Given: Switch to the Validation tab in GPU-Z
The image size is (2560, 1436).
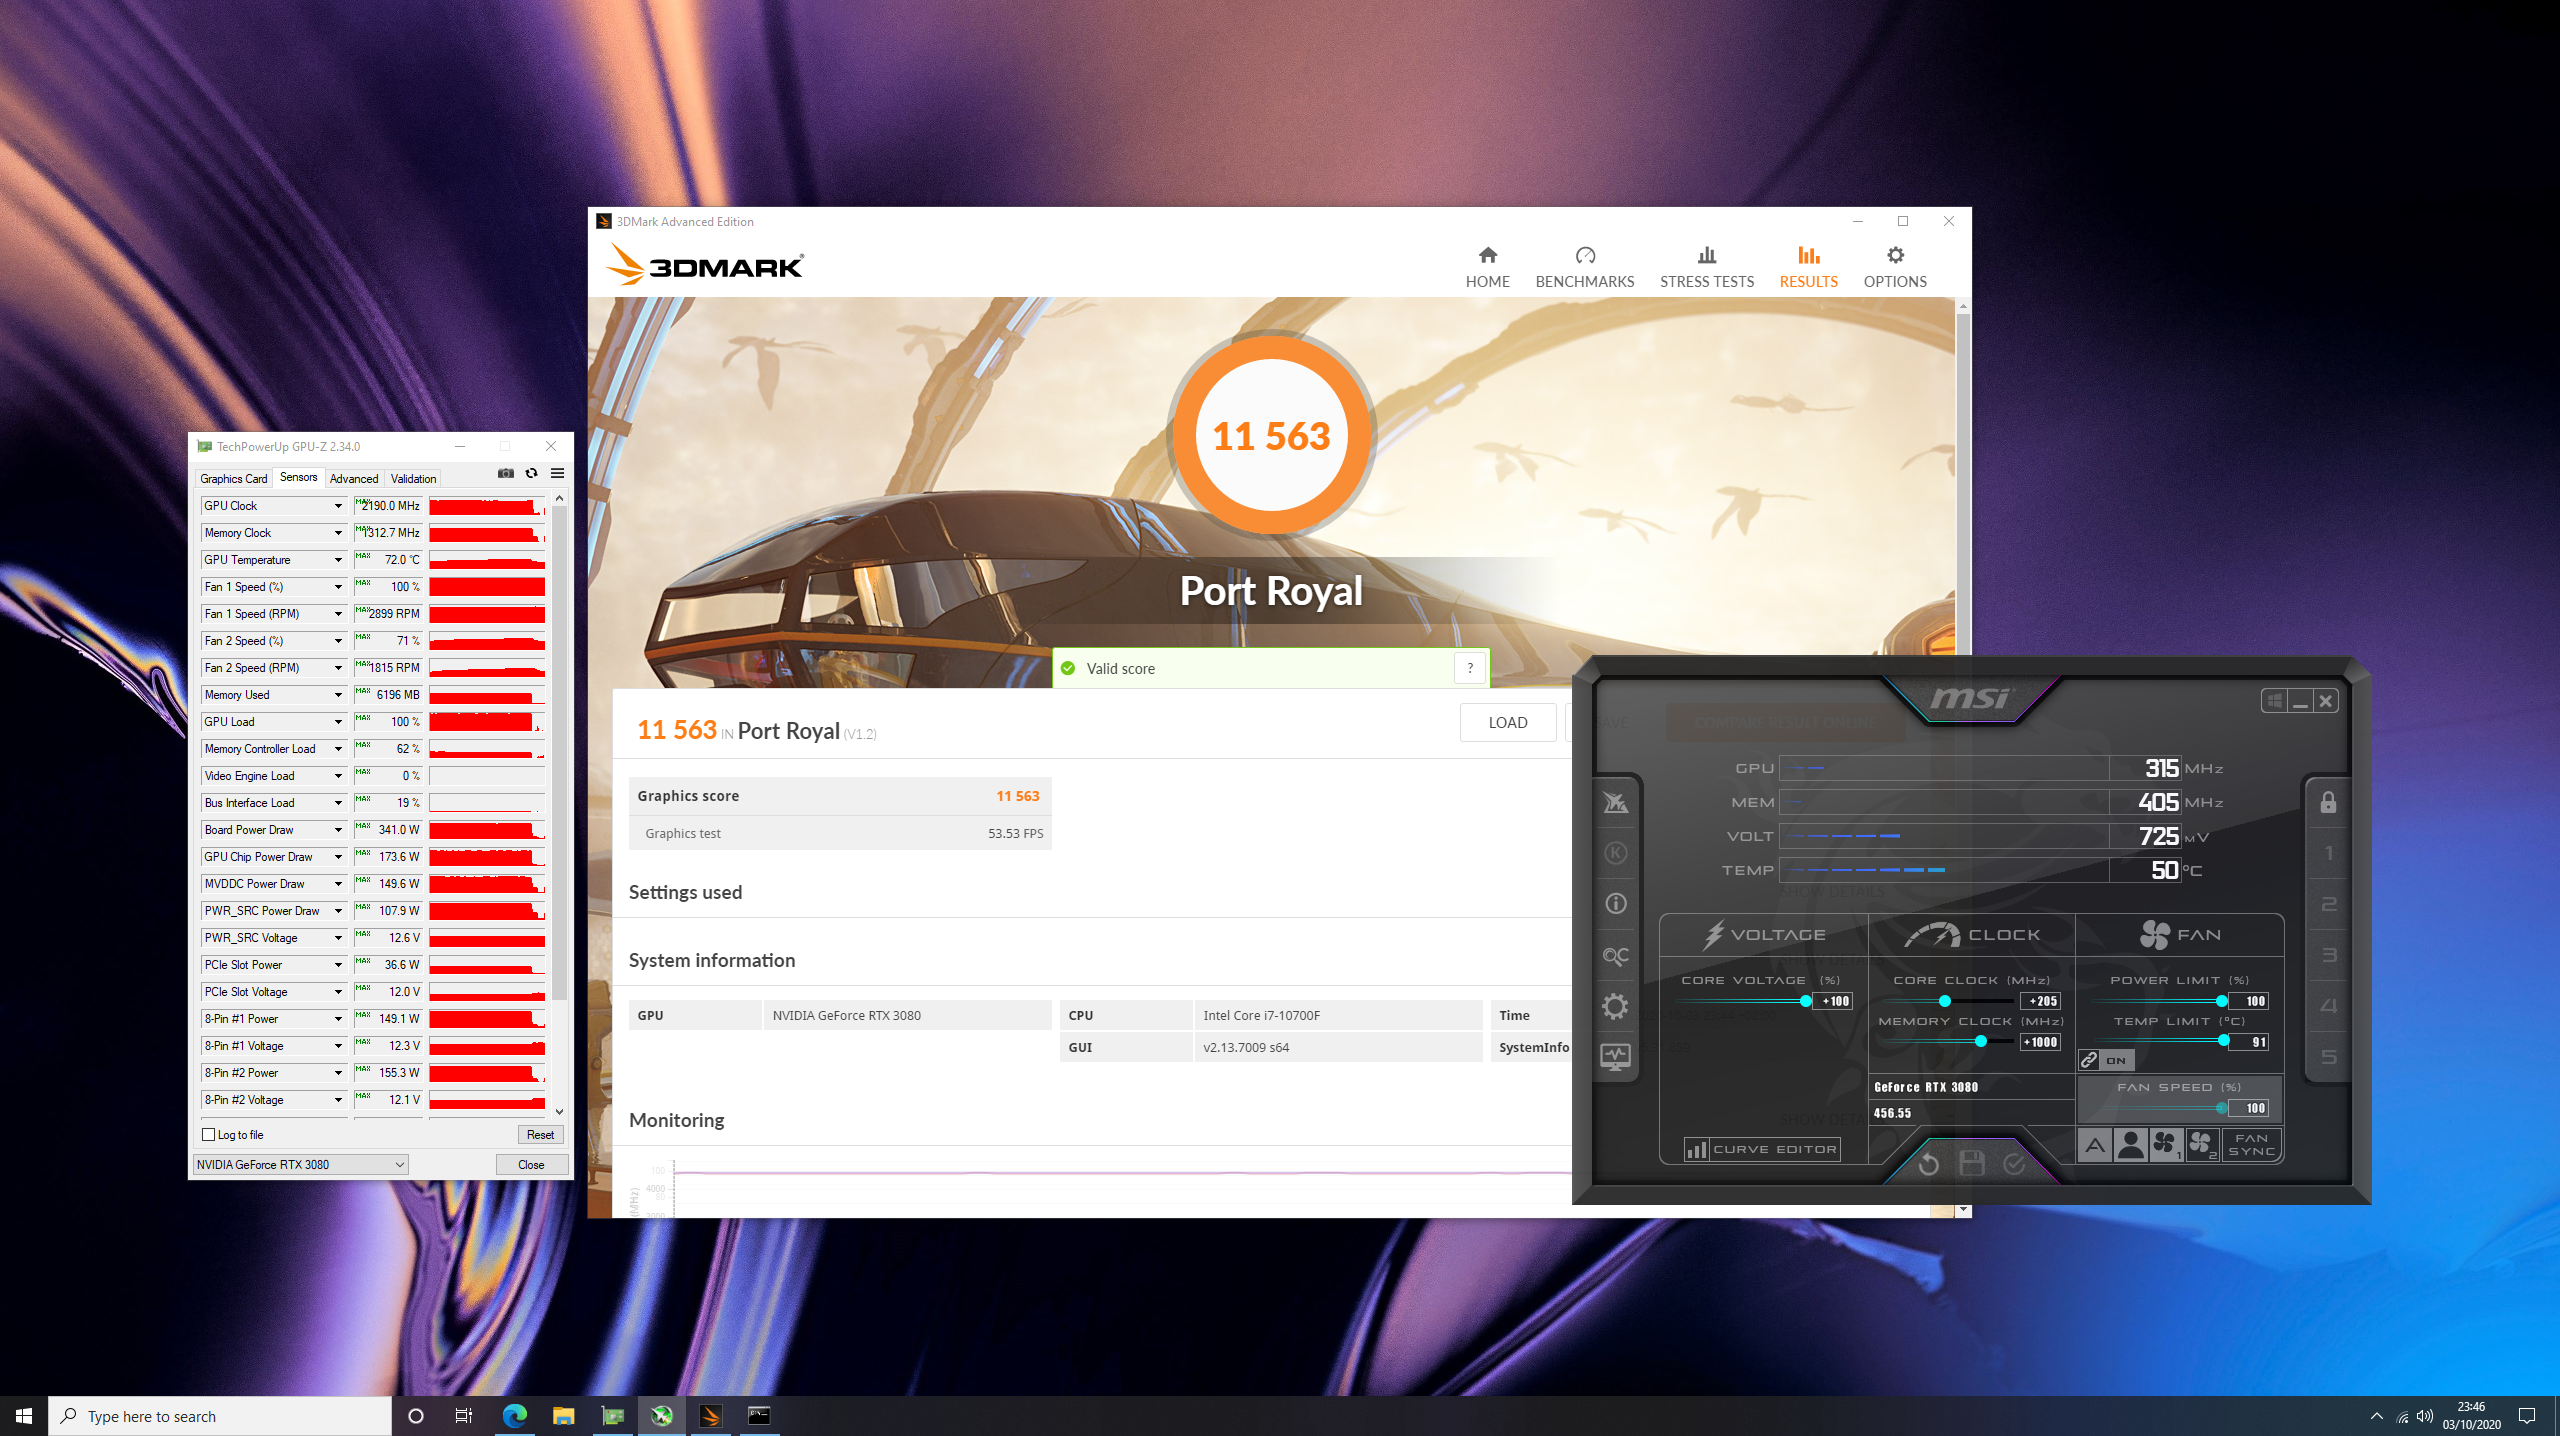Looking at the screenshot, I should (413, 479).
